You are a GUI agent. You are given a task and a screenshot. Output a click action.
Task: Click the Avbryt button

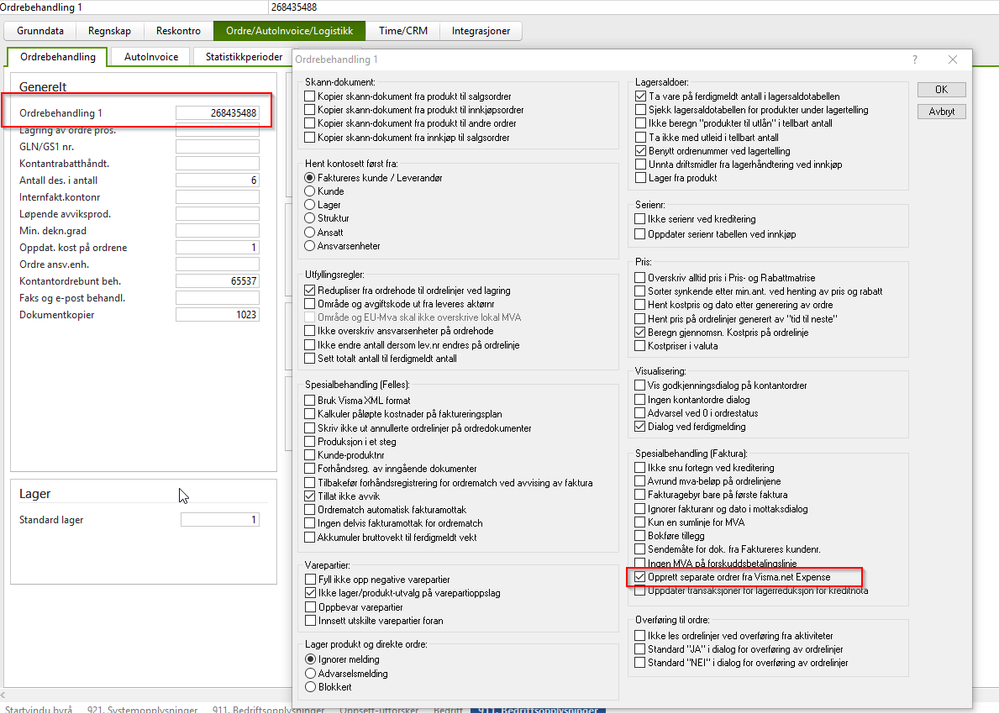pyautogui.click(x=941, y=112)
